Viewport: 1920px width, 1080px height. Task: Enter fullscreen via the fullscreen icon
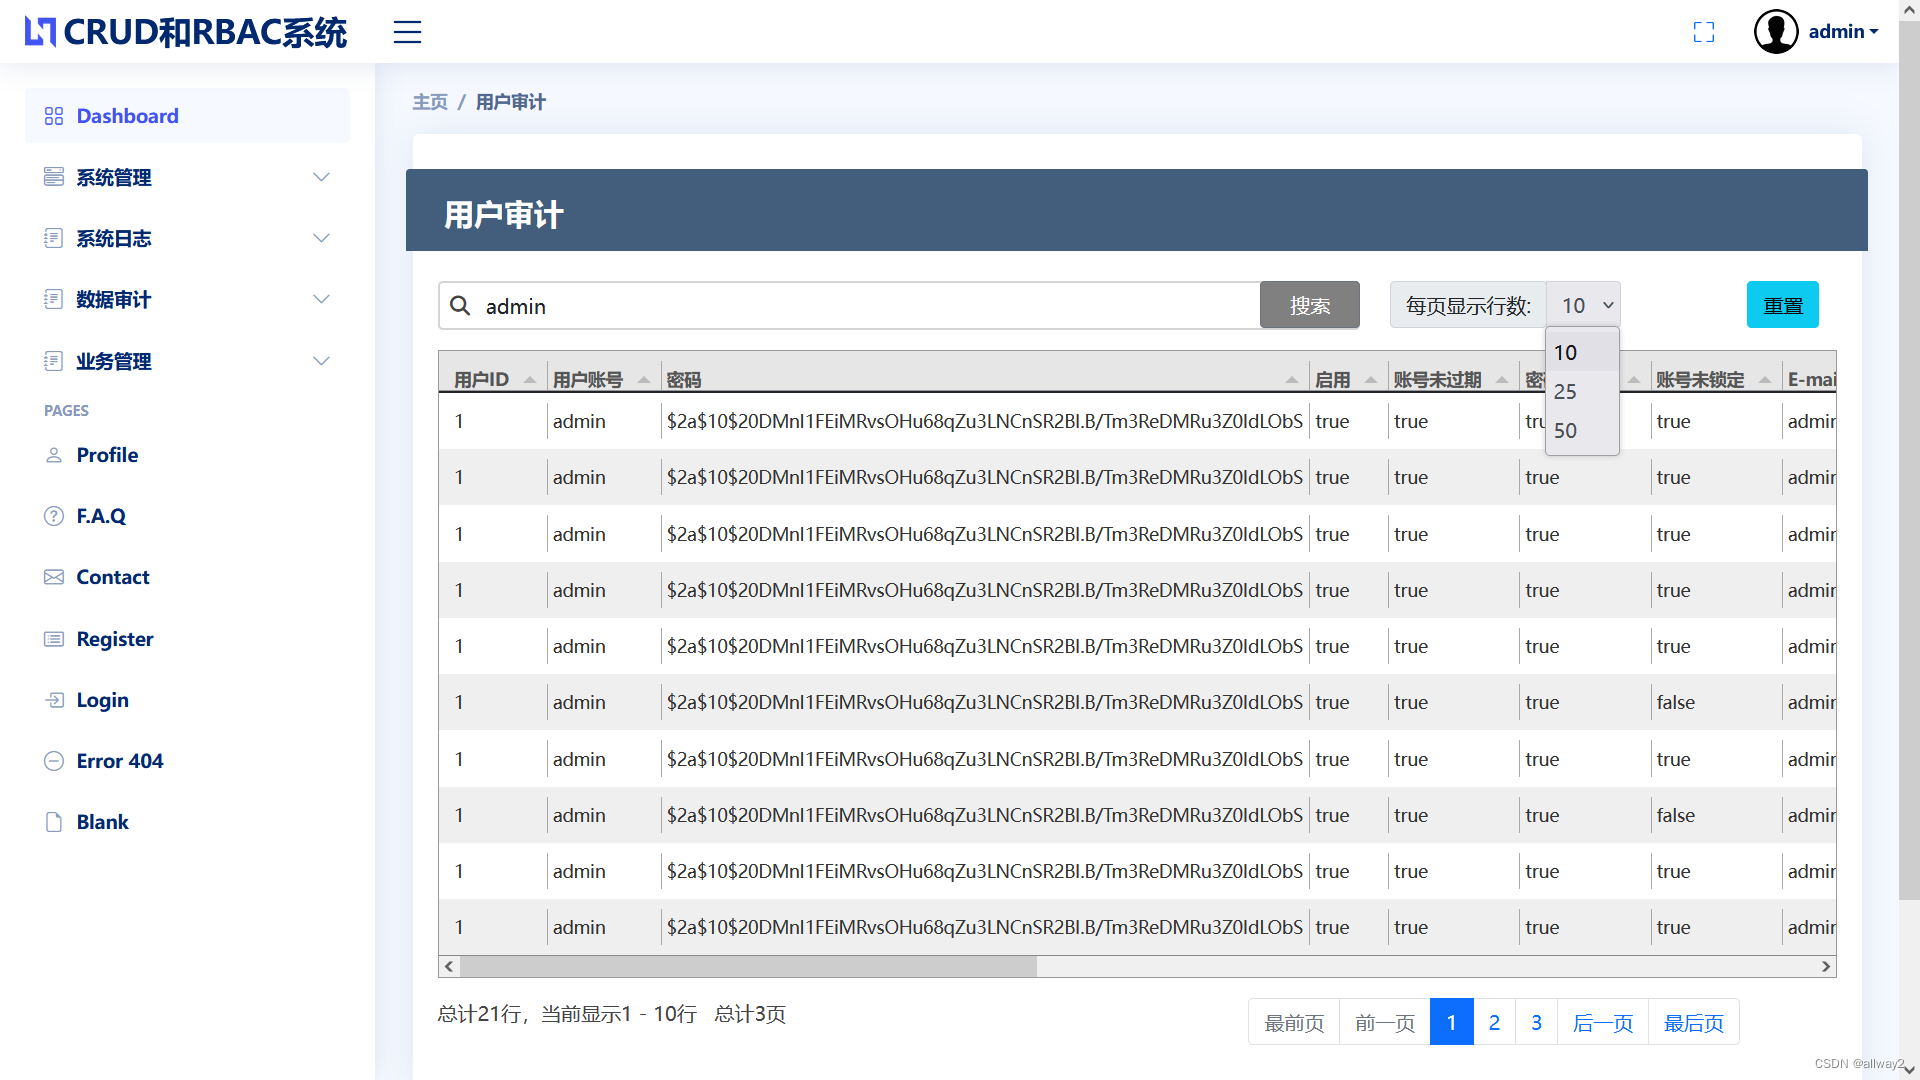pyautogui.click(x=1704, y=32)
